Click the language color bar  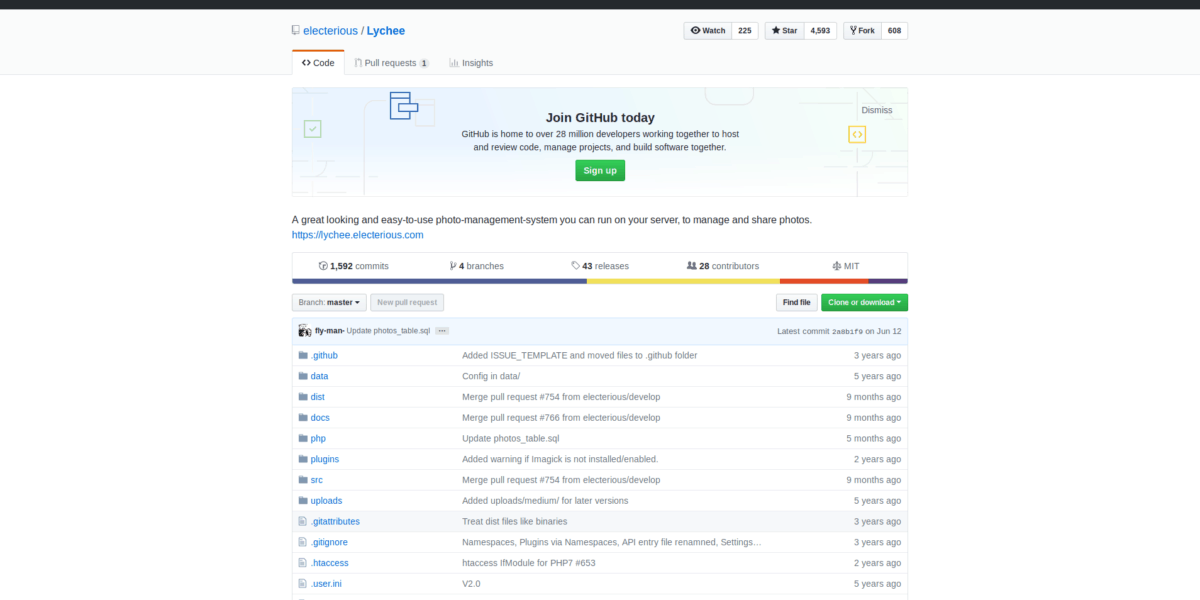coord(600,281)
